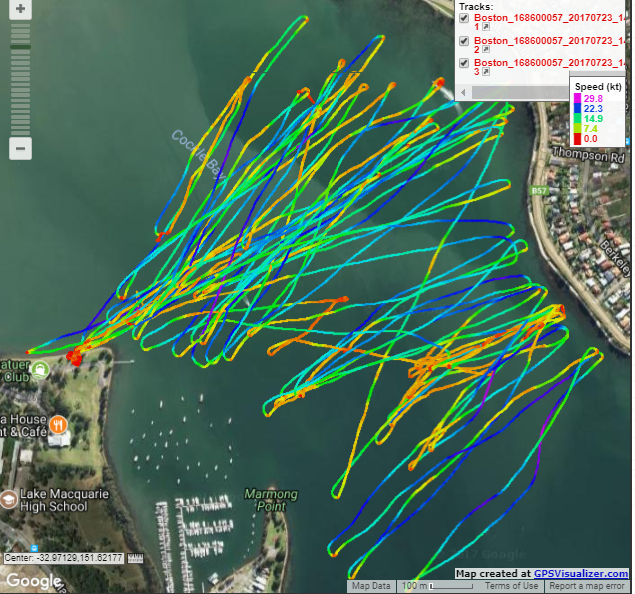Screen dimensions: 635x594
Task: Click the ruler measurement icon beside coordinates
Action: (135, 558)
